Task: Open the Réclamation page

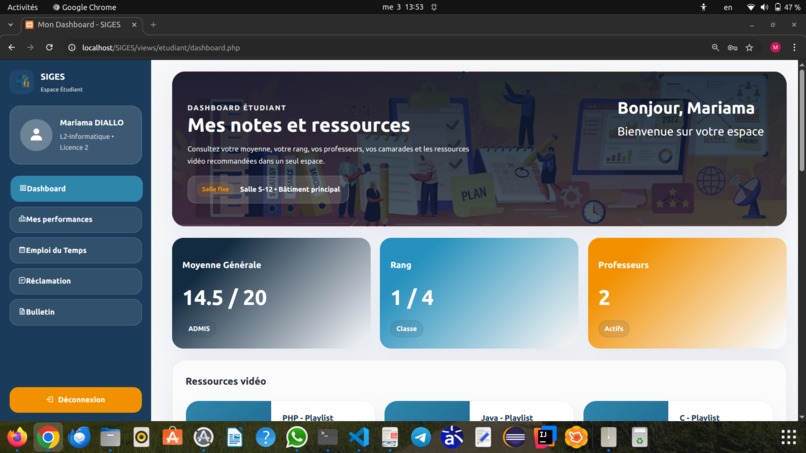Action: (x=76, y=281)
